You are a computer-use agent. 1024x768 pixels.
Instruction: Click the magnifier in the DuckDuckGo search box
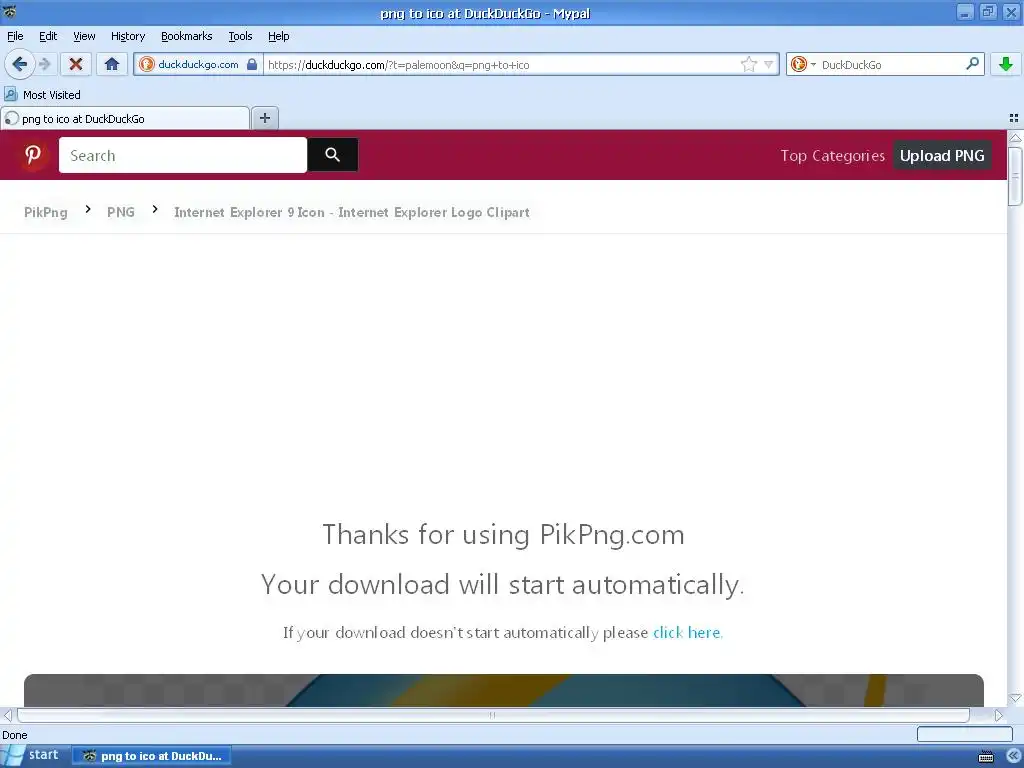[x=972, y=64]
